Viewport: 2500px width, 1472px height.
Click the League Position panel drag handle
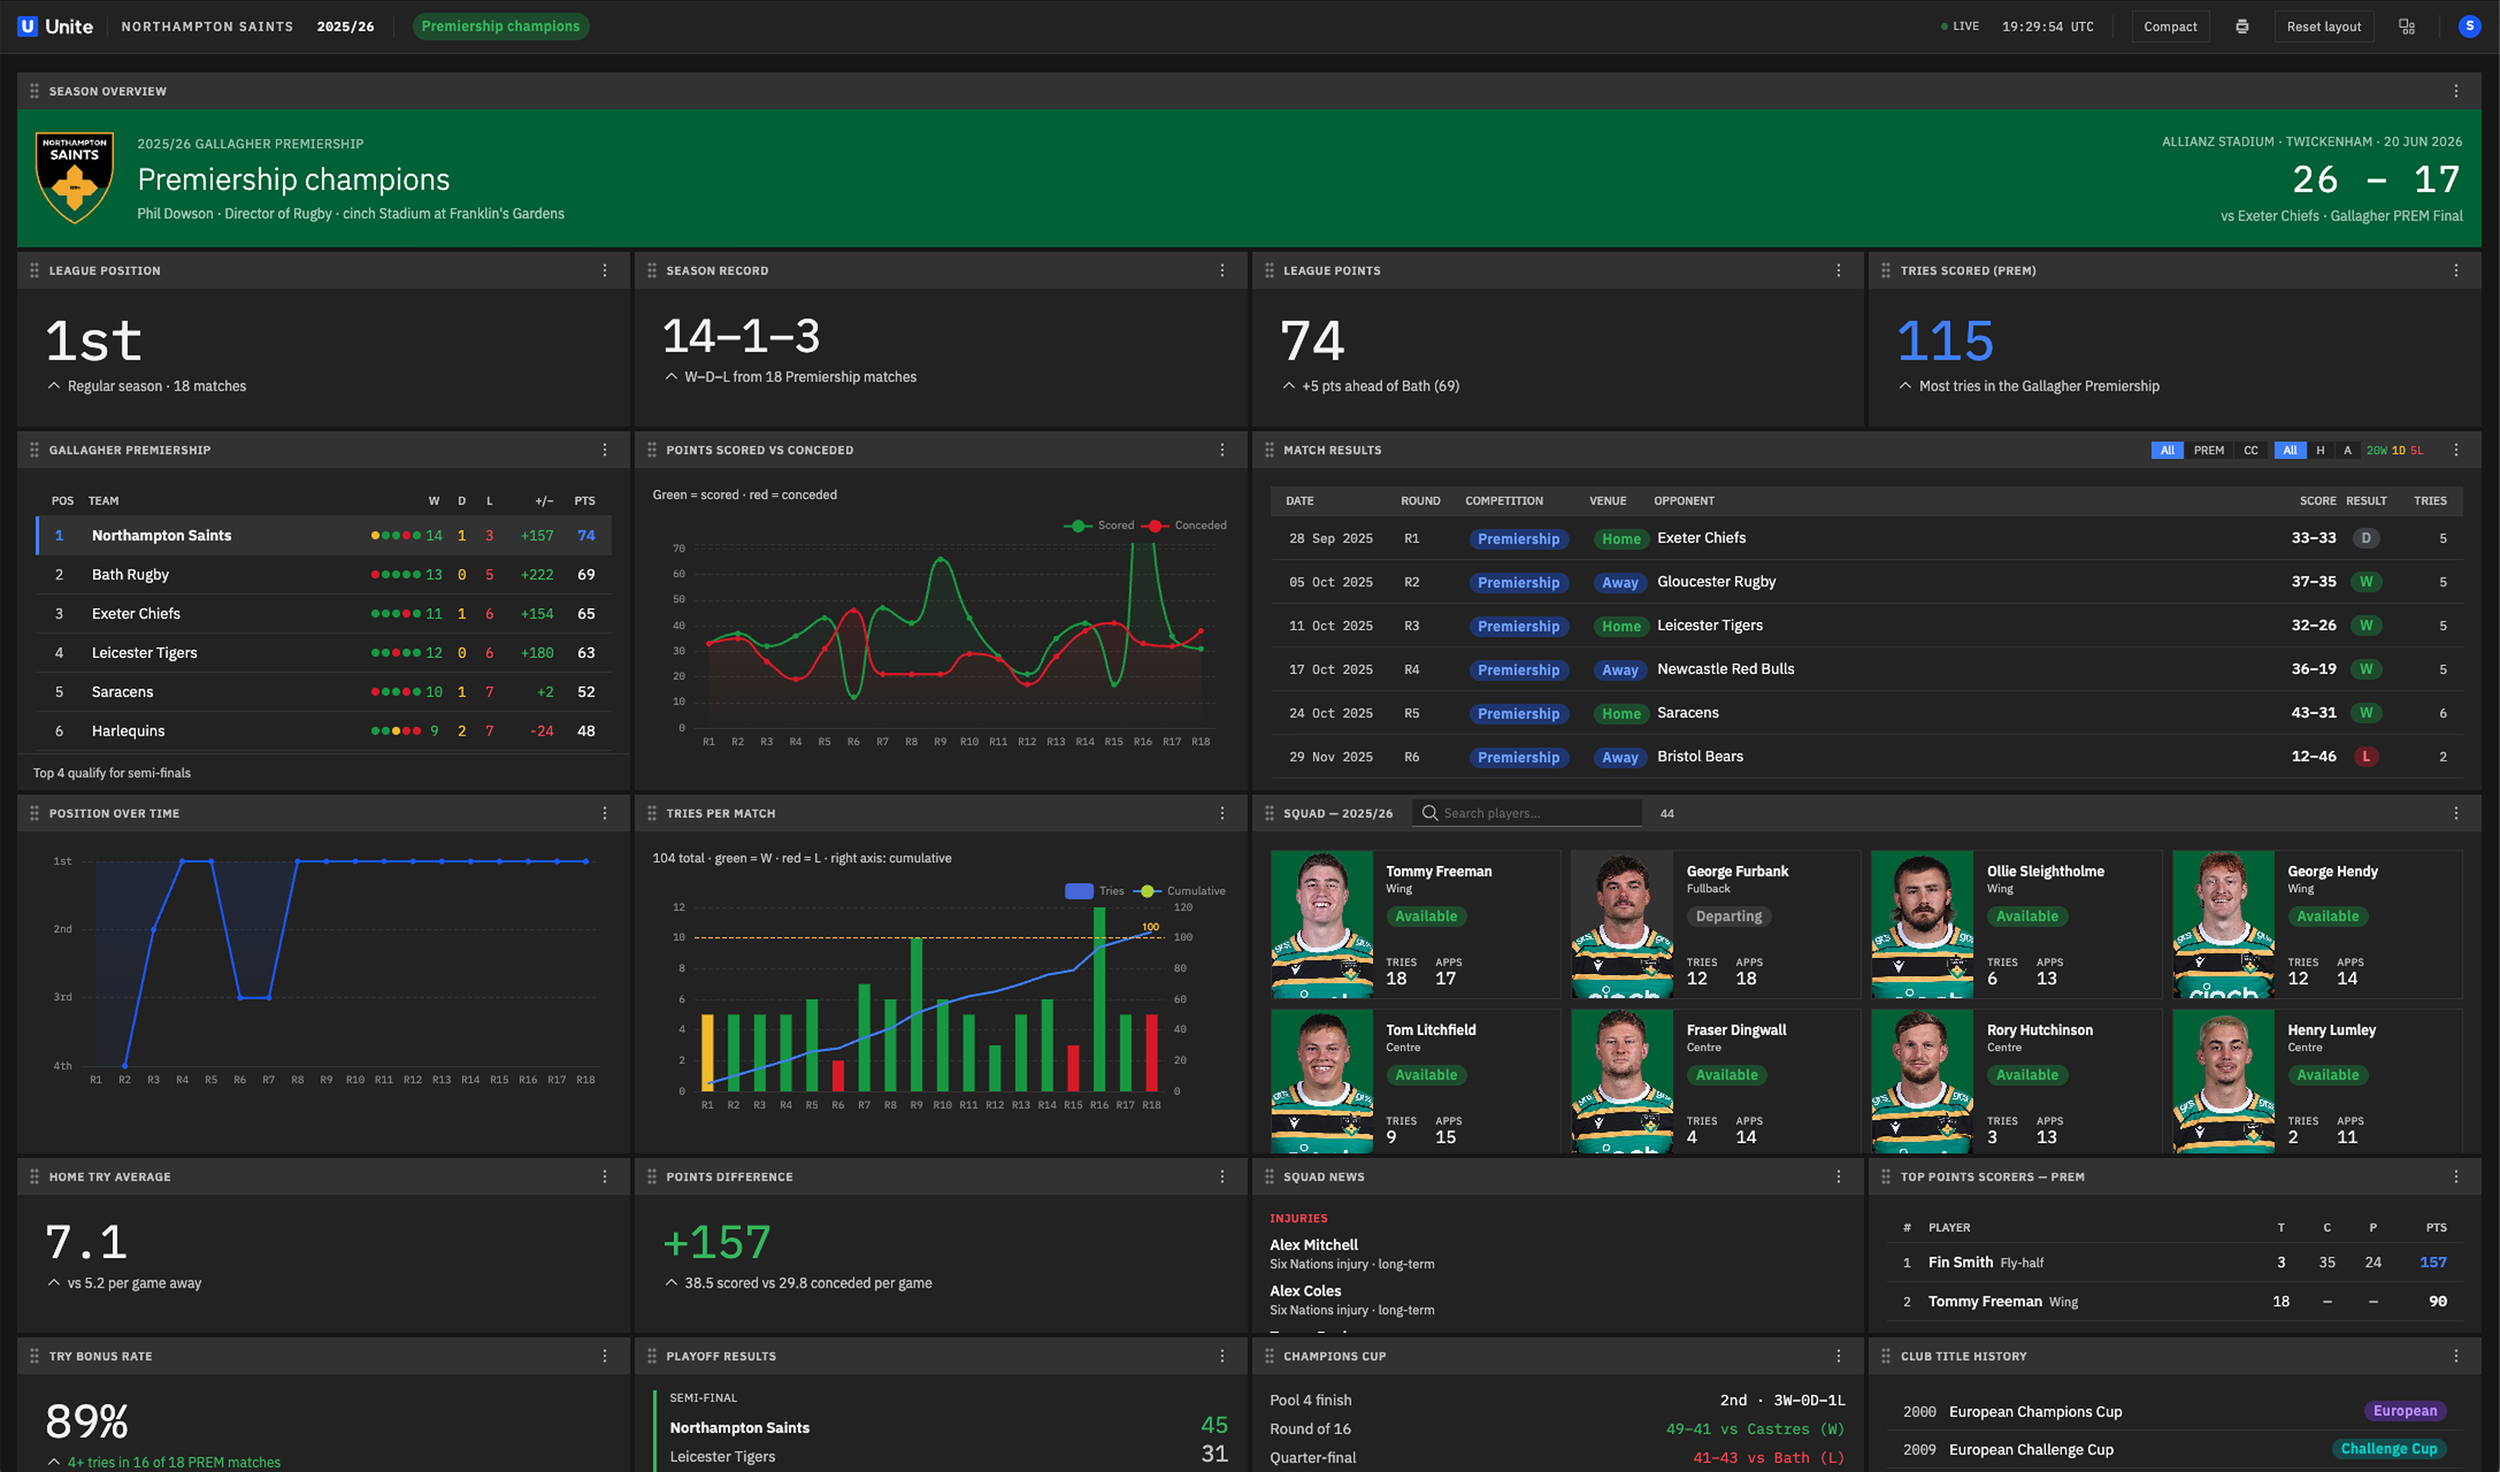34,271
